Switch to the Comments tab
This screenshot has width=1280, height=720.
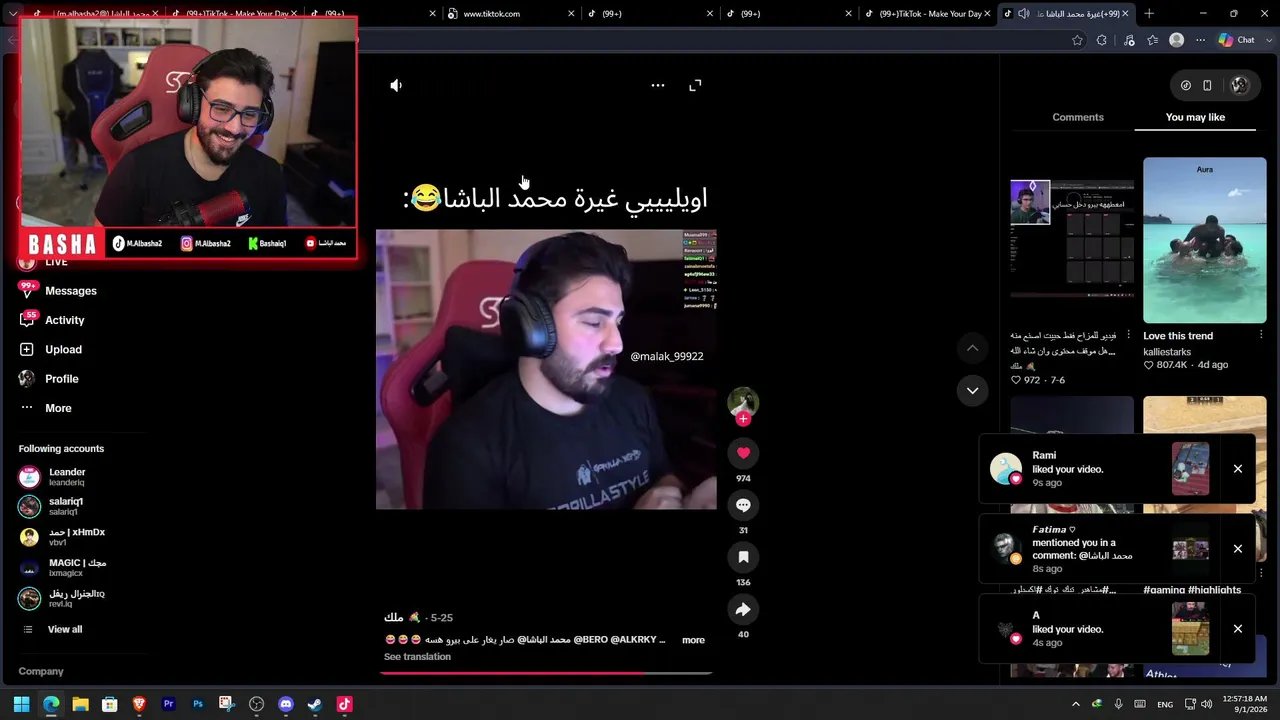[x=1078, y=117]
